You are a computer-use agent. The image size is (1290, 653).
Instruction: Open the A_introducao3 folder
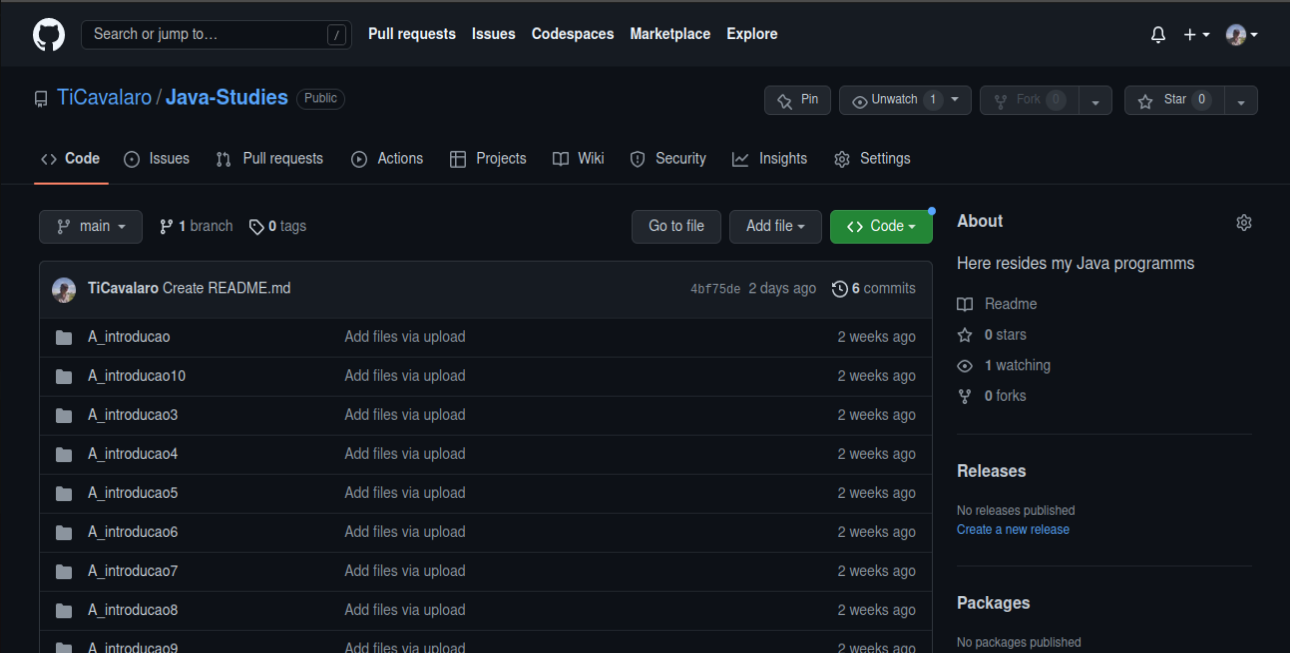[133, 415]
